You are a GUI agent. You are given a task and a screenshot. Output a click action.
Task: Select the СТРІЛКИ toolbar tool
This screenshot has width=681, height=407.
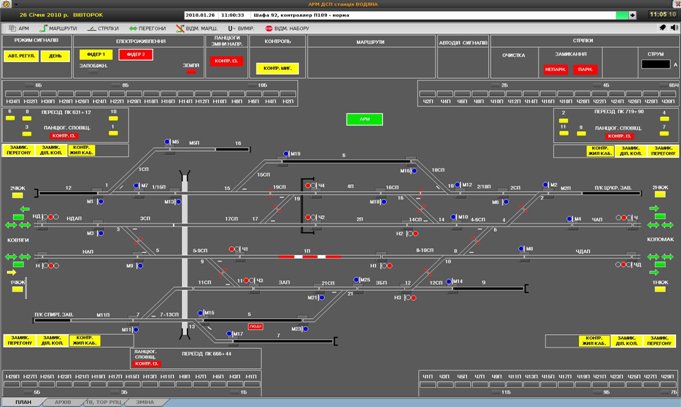click(111, 30)
